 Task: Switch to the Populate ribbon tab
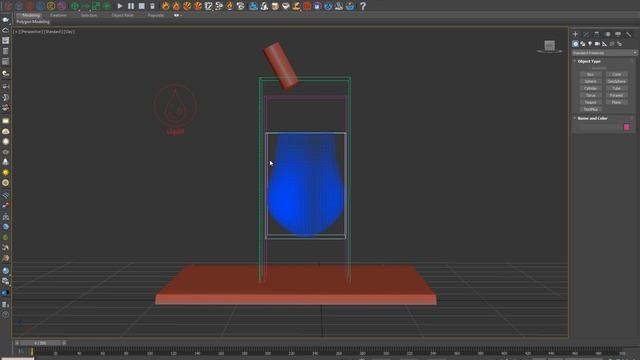pyautogui.click(x=156, y=15)
